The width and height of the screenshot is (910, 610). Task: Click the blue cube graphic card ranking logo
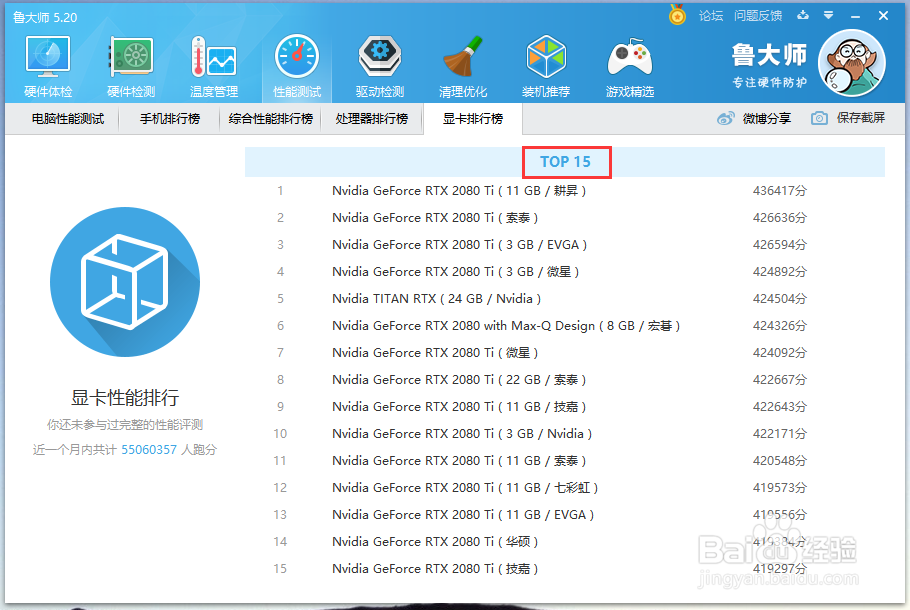tap(125, 282)
